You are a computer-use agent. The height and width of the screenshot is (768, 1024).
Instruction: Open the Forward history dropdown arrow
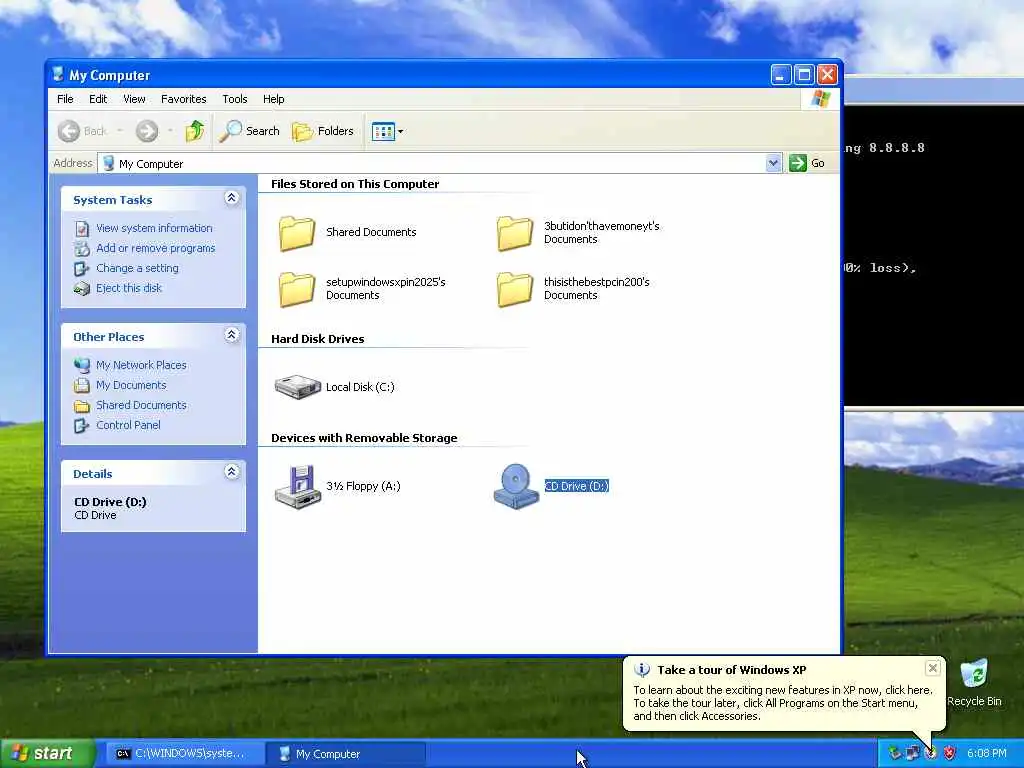[170, 131]
